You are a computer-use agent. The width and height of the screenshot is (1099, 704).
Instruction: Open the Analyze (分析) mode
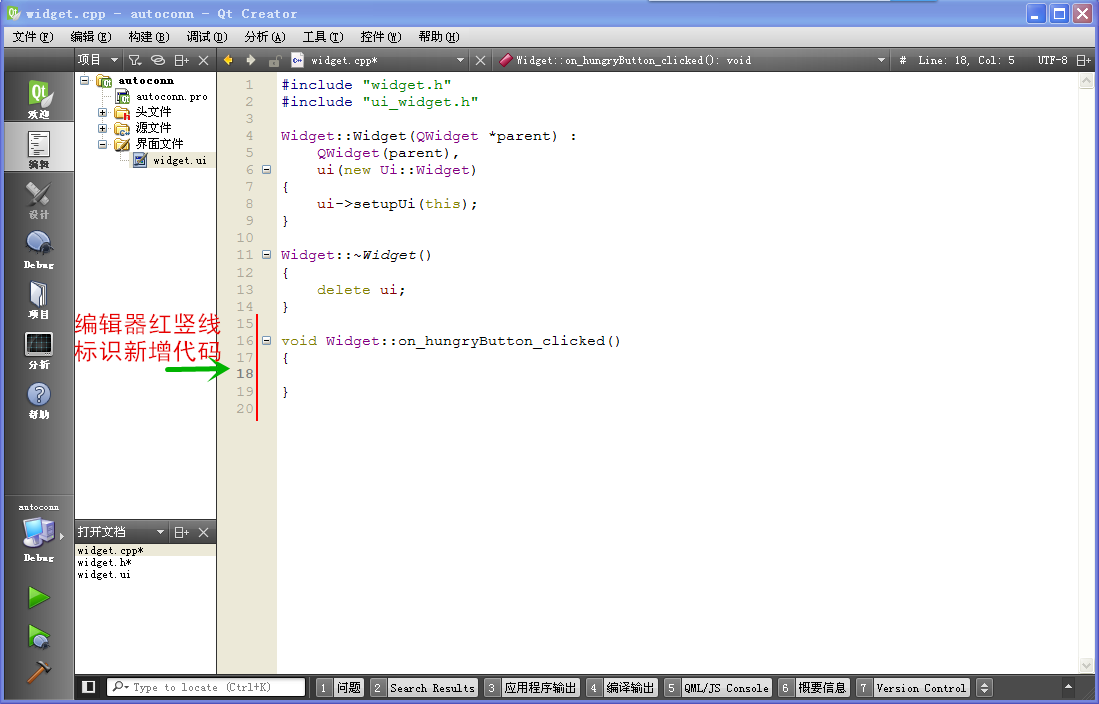coord(39,349)
